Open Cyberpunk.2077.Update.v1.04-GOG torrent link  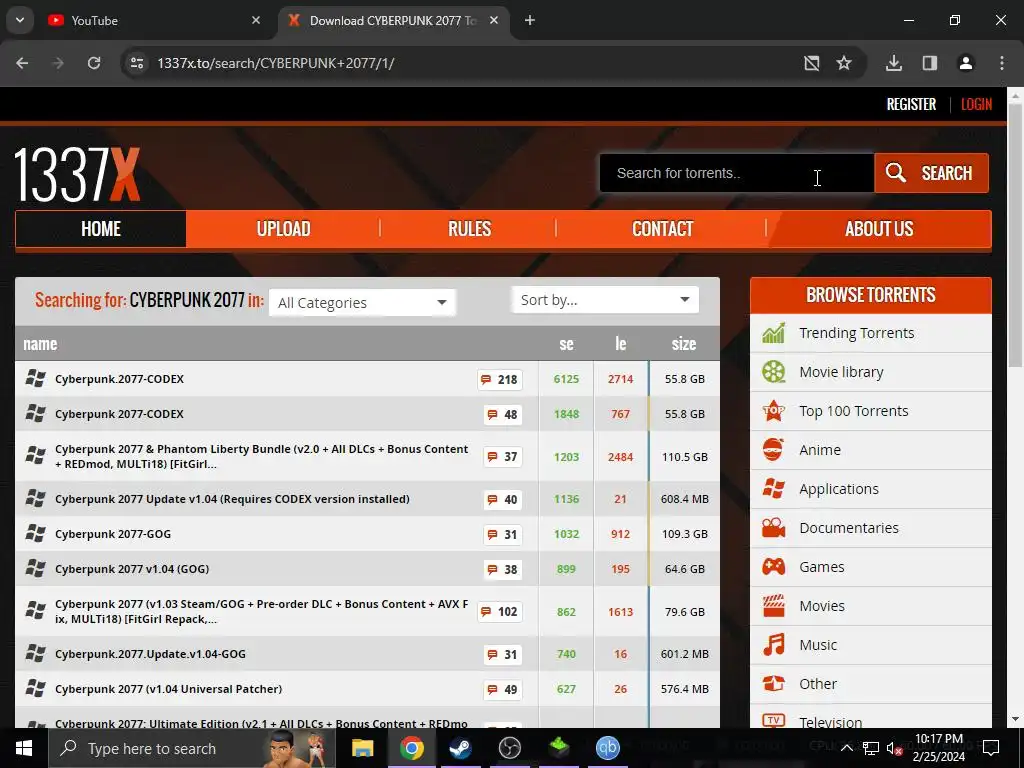(150, 654)
